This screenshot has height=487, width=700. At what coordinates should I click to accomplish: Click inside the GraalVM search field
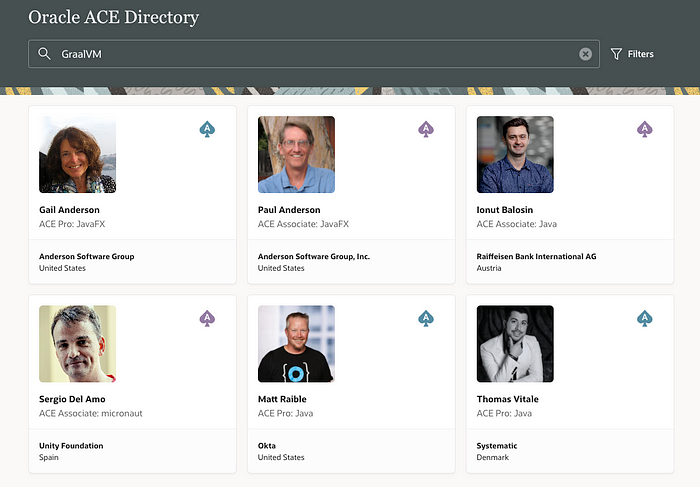(x=300, y=54)
